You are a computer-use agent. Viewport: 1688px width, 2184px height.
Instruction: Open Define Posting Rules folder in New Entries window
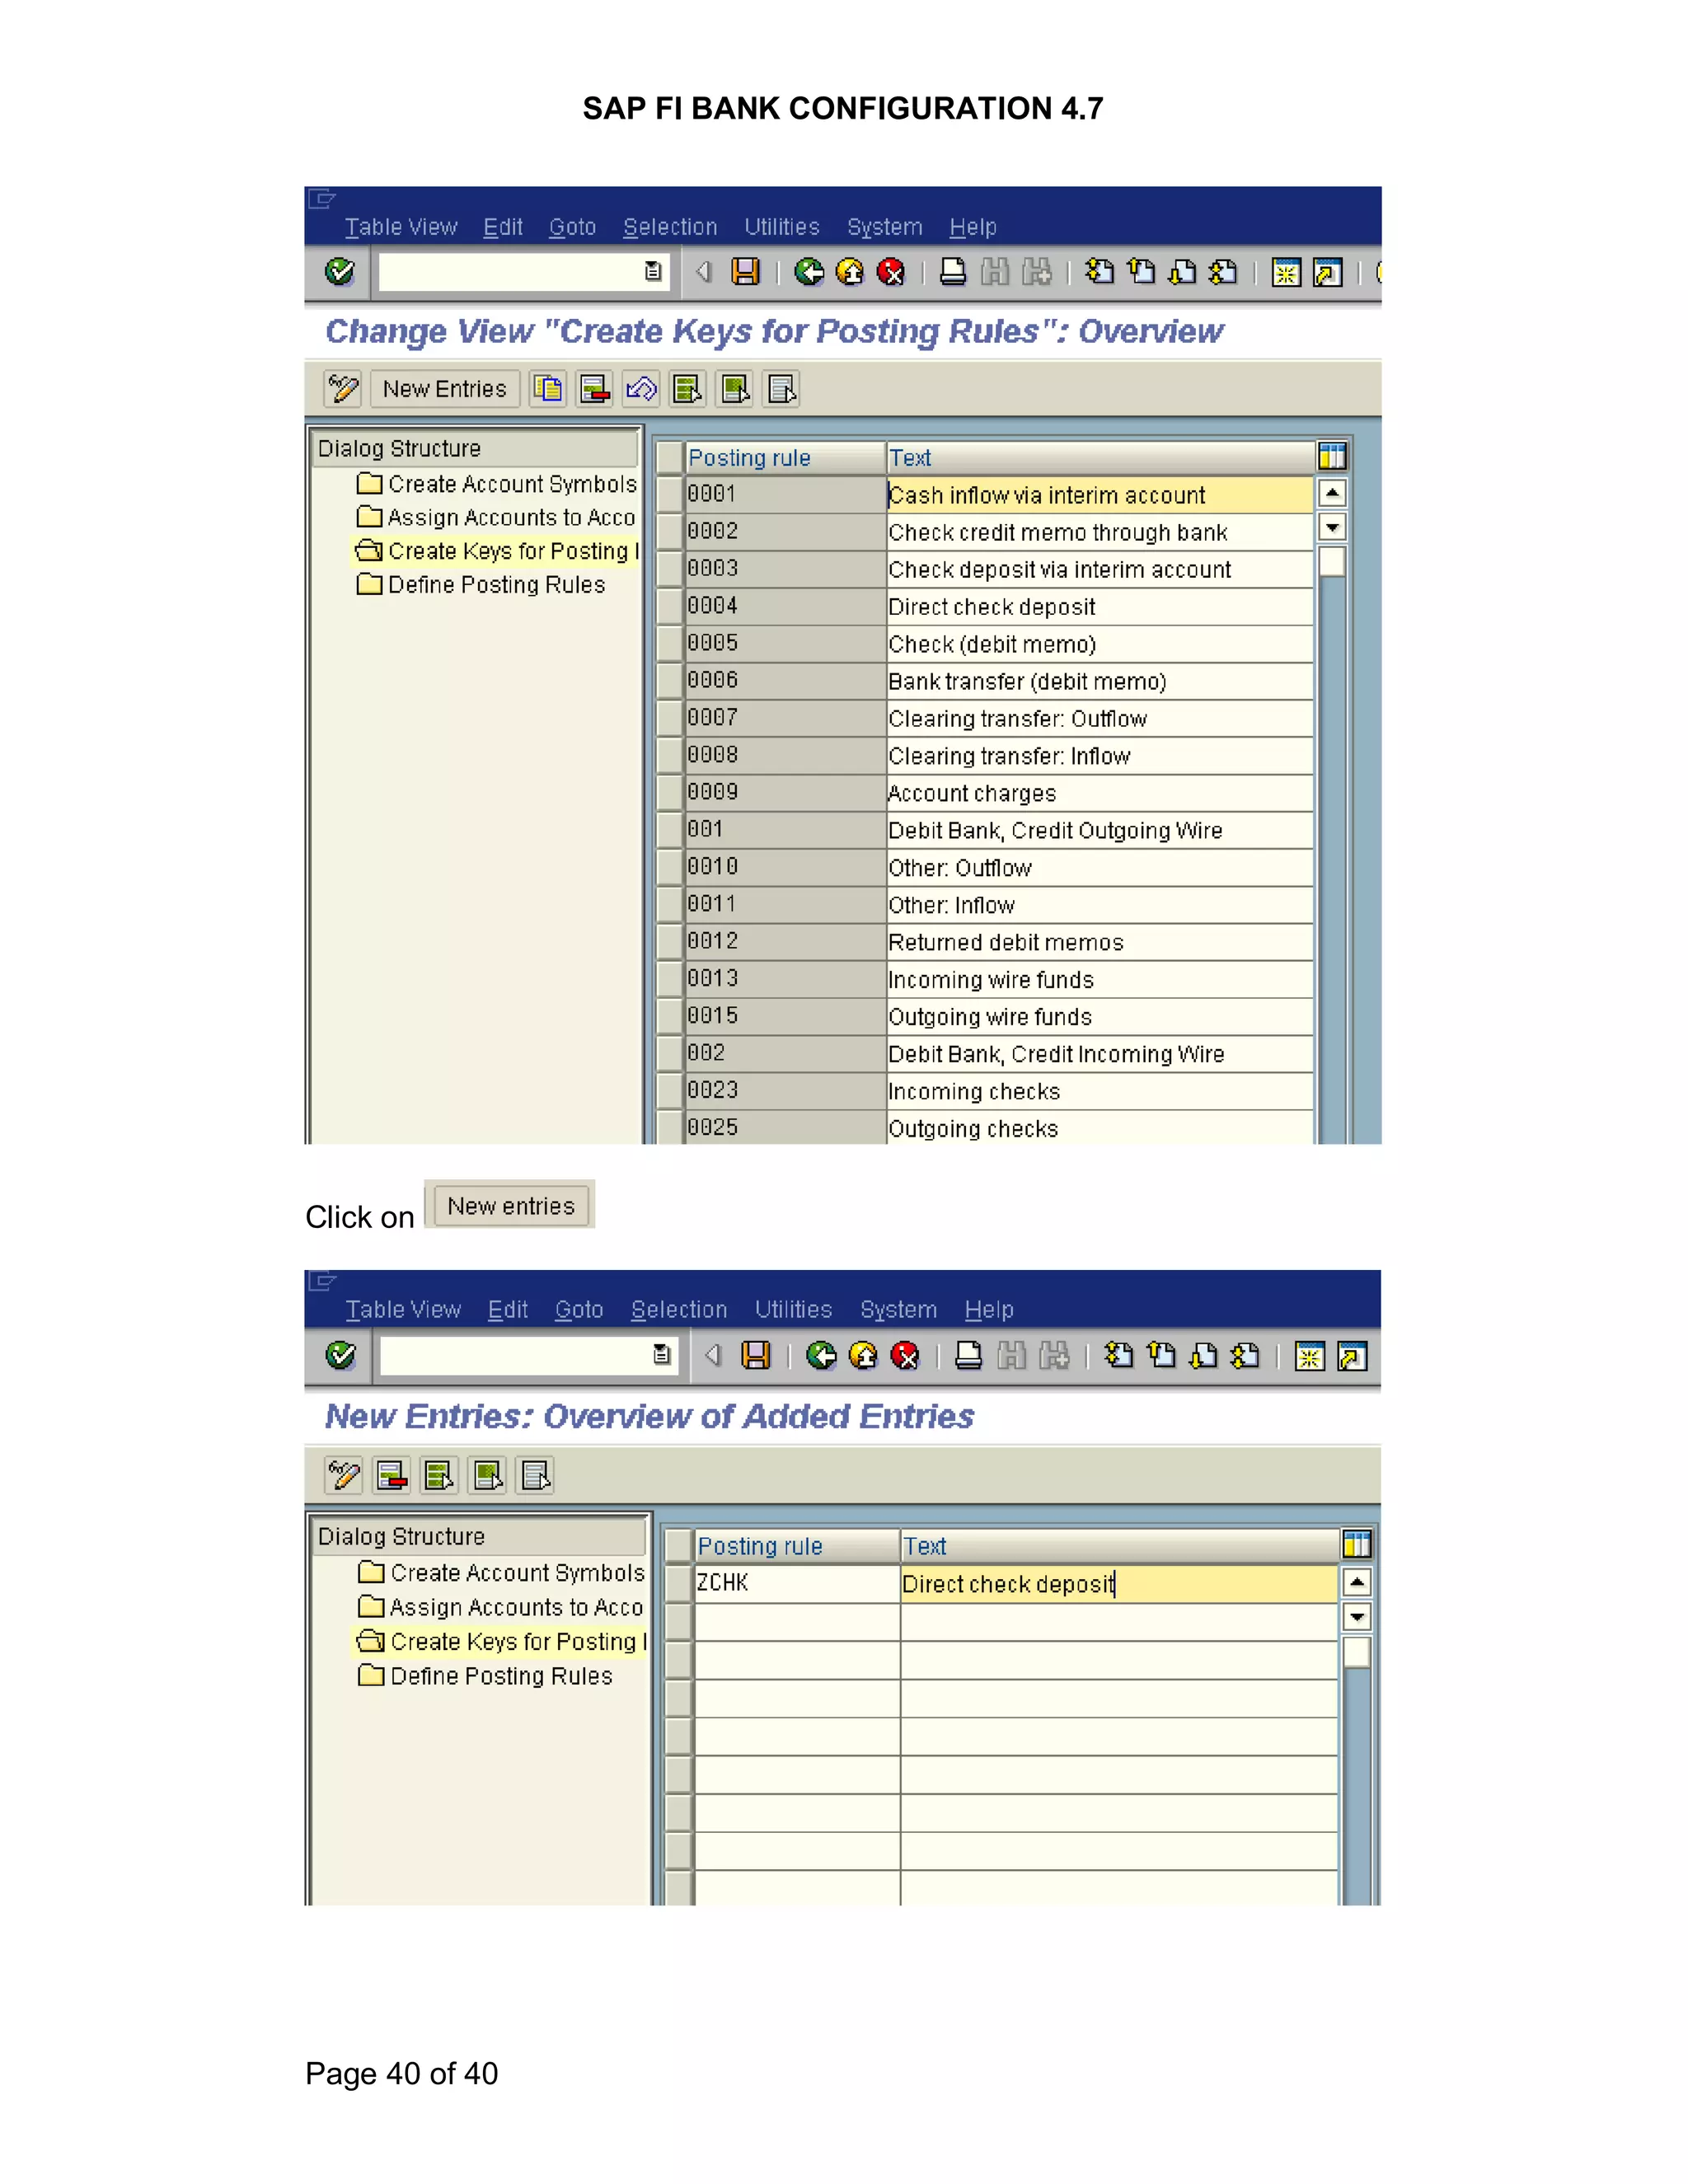(486, 1677)
